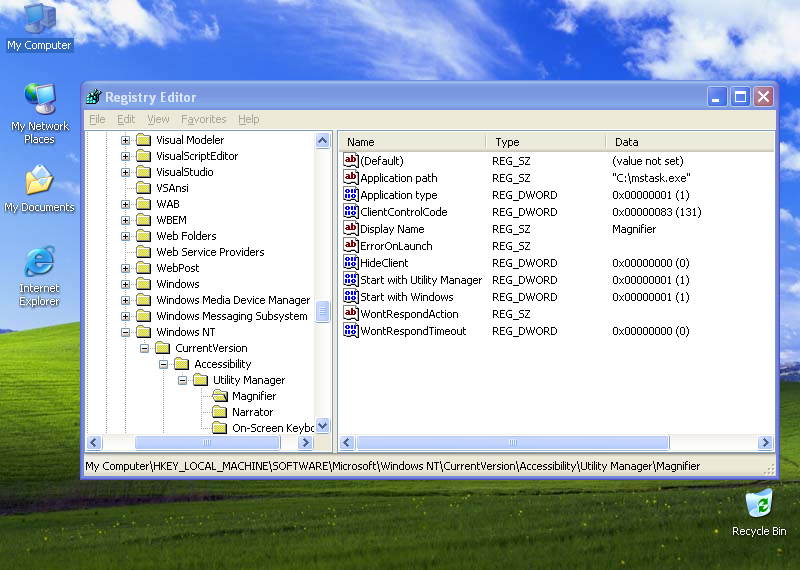Collapse the CurrentVersion key
800x570 pixels.
[144, 348]
